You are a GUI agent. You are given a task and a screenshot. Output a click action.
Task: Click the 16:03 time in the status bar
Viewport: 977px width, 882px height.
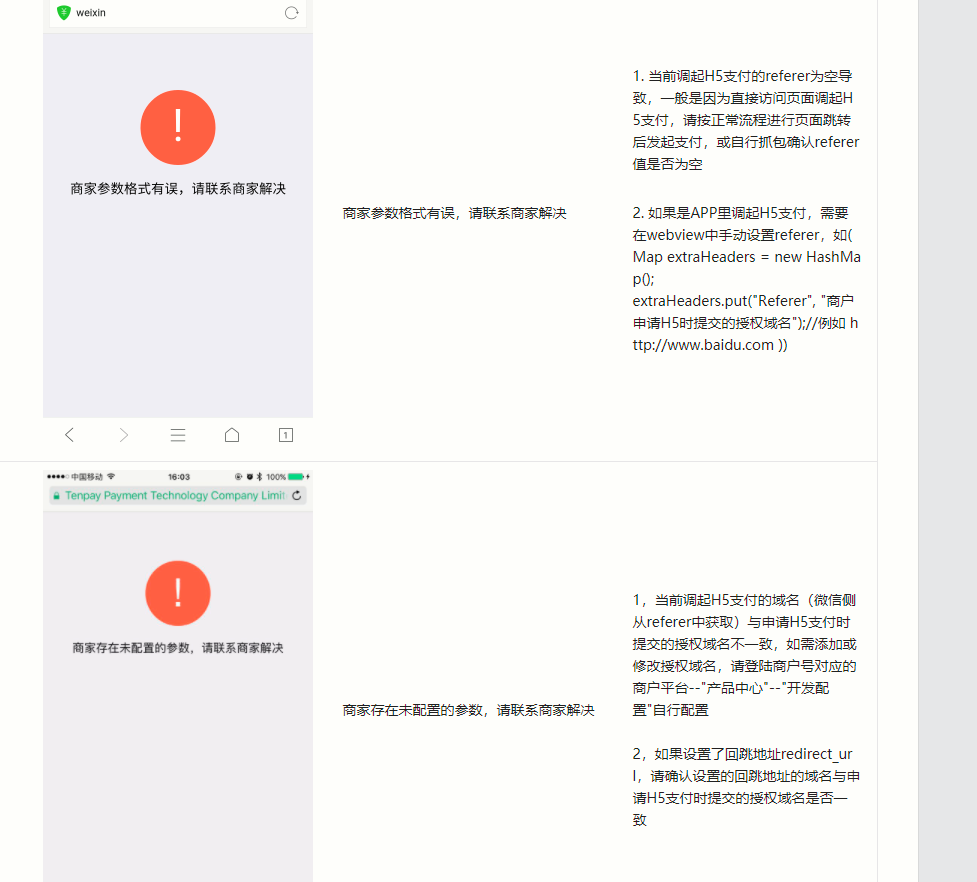pos(179,477)
